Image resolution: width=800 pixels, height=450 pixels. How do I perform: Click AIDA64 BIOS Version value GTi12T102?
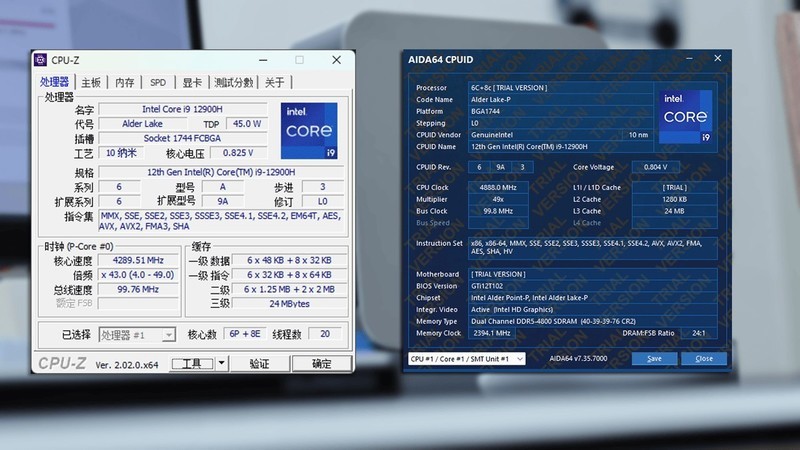point(593,286)
